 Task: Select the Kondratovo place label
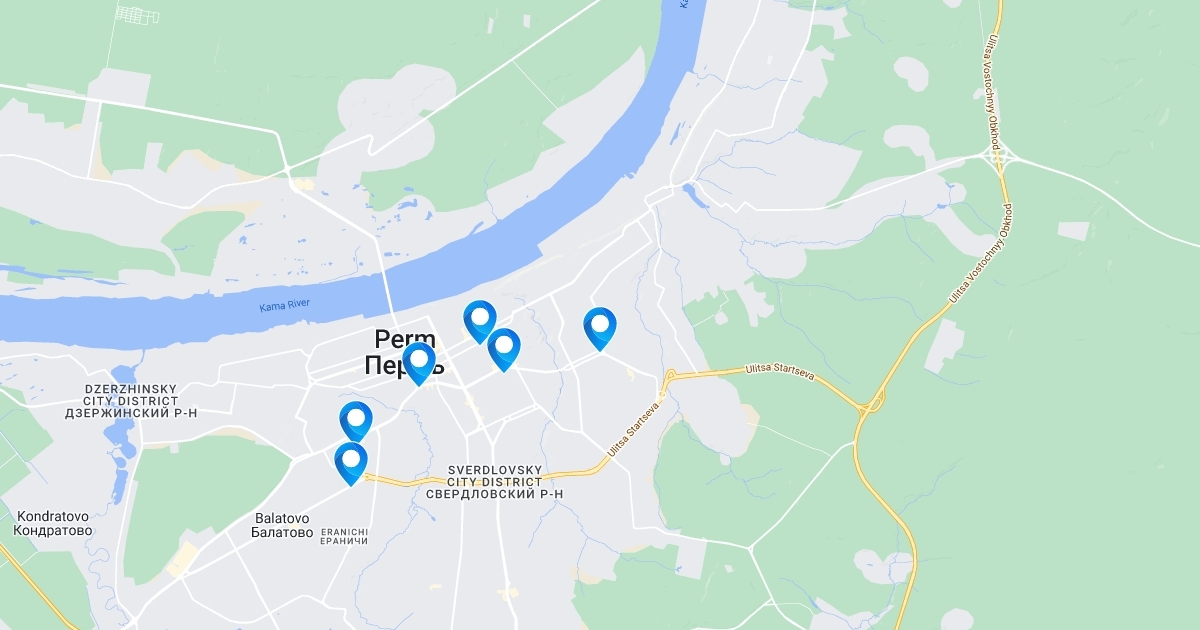[x=53, y=524]
